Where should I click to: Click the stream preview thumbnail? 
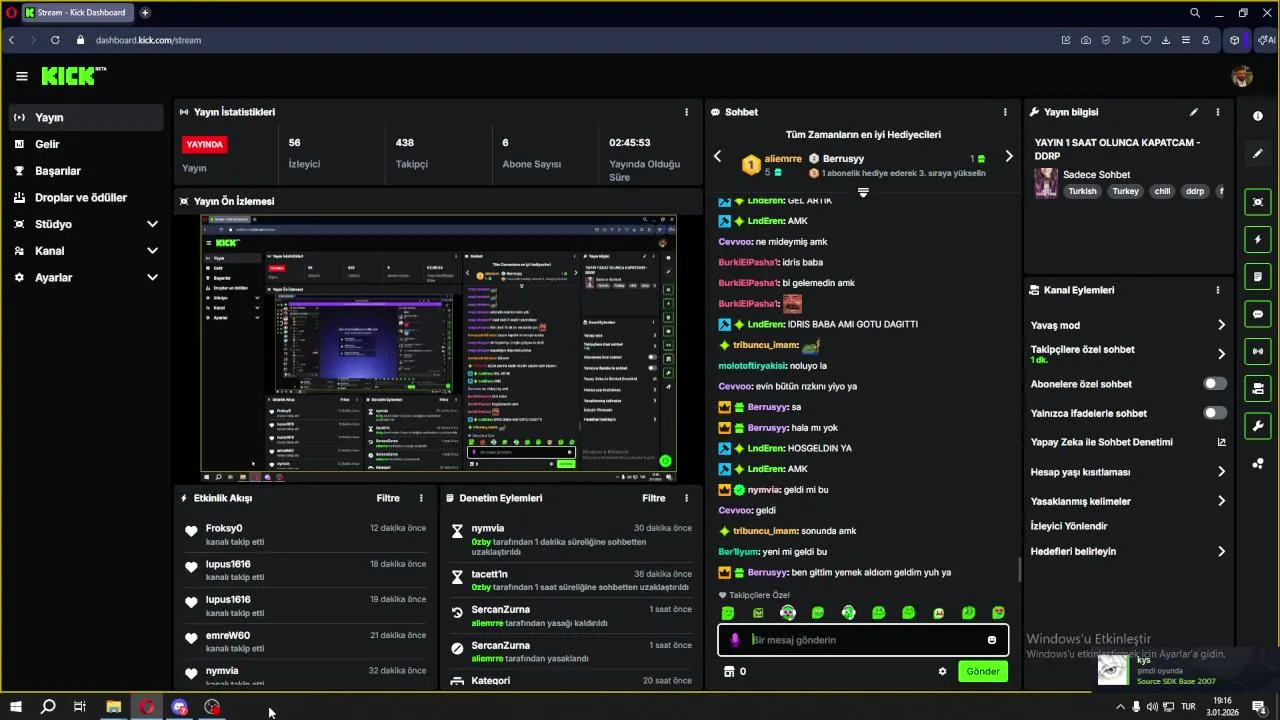click(x=438, y=349)
